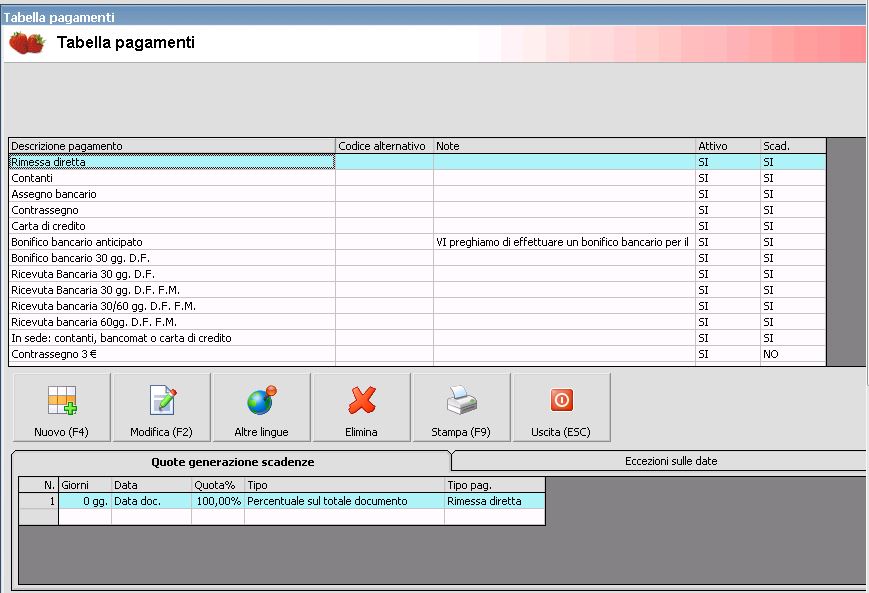
Task: Click the Uscita (ESC) button label
Action: point(561,432)
